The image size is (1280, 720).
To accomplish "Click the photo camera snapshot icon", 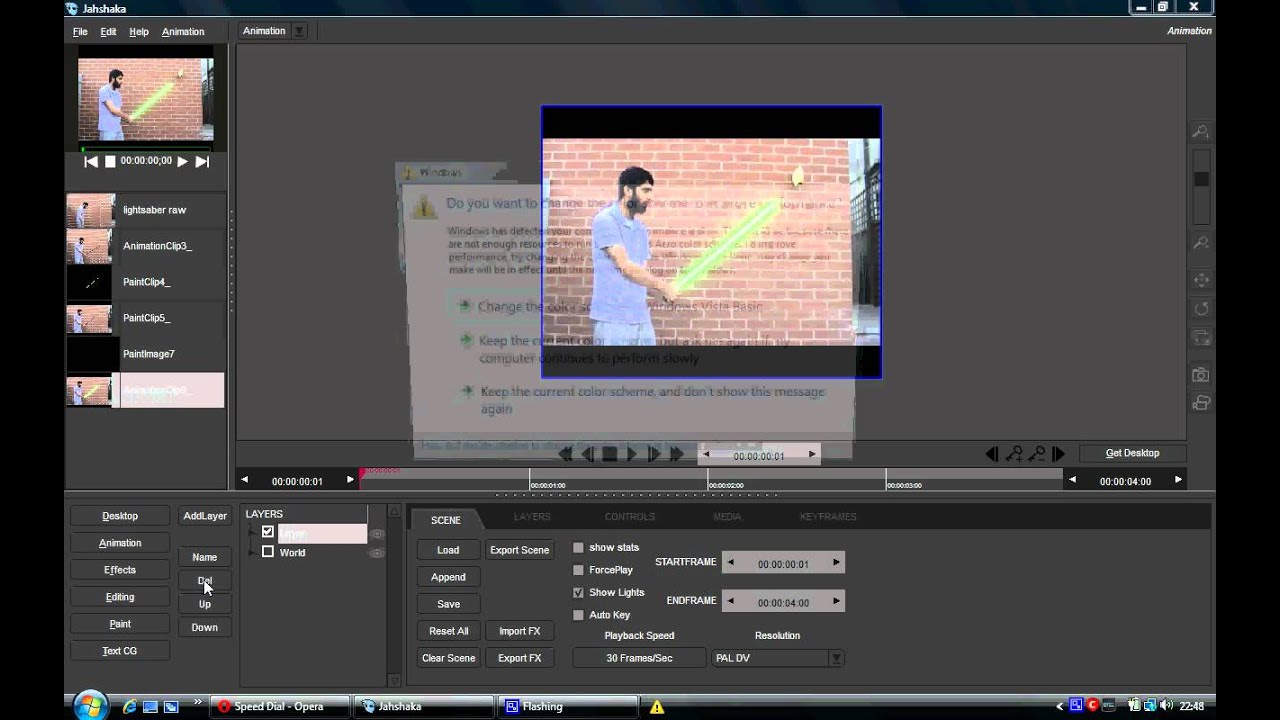I will (x=1201, y=375).
